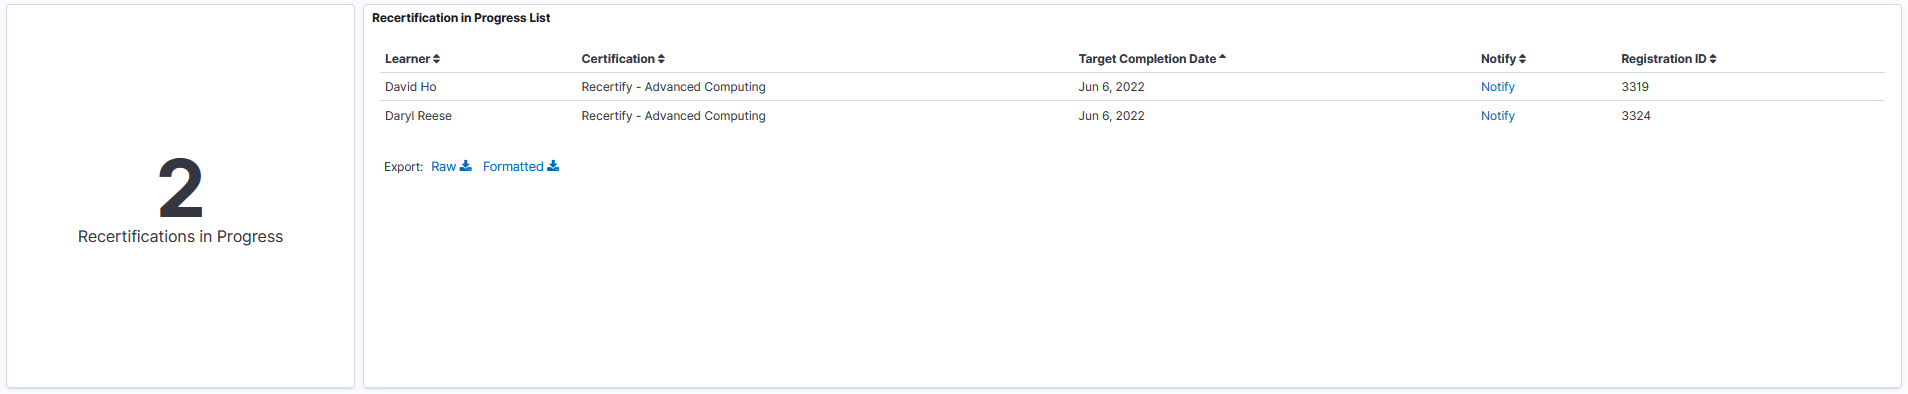Click Certification column sort arrows icon
This screenshot has width=1908, height=394.
(661, 59)
